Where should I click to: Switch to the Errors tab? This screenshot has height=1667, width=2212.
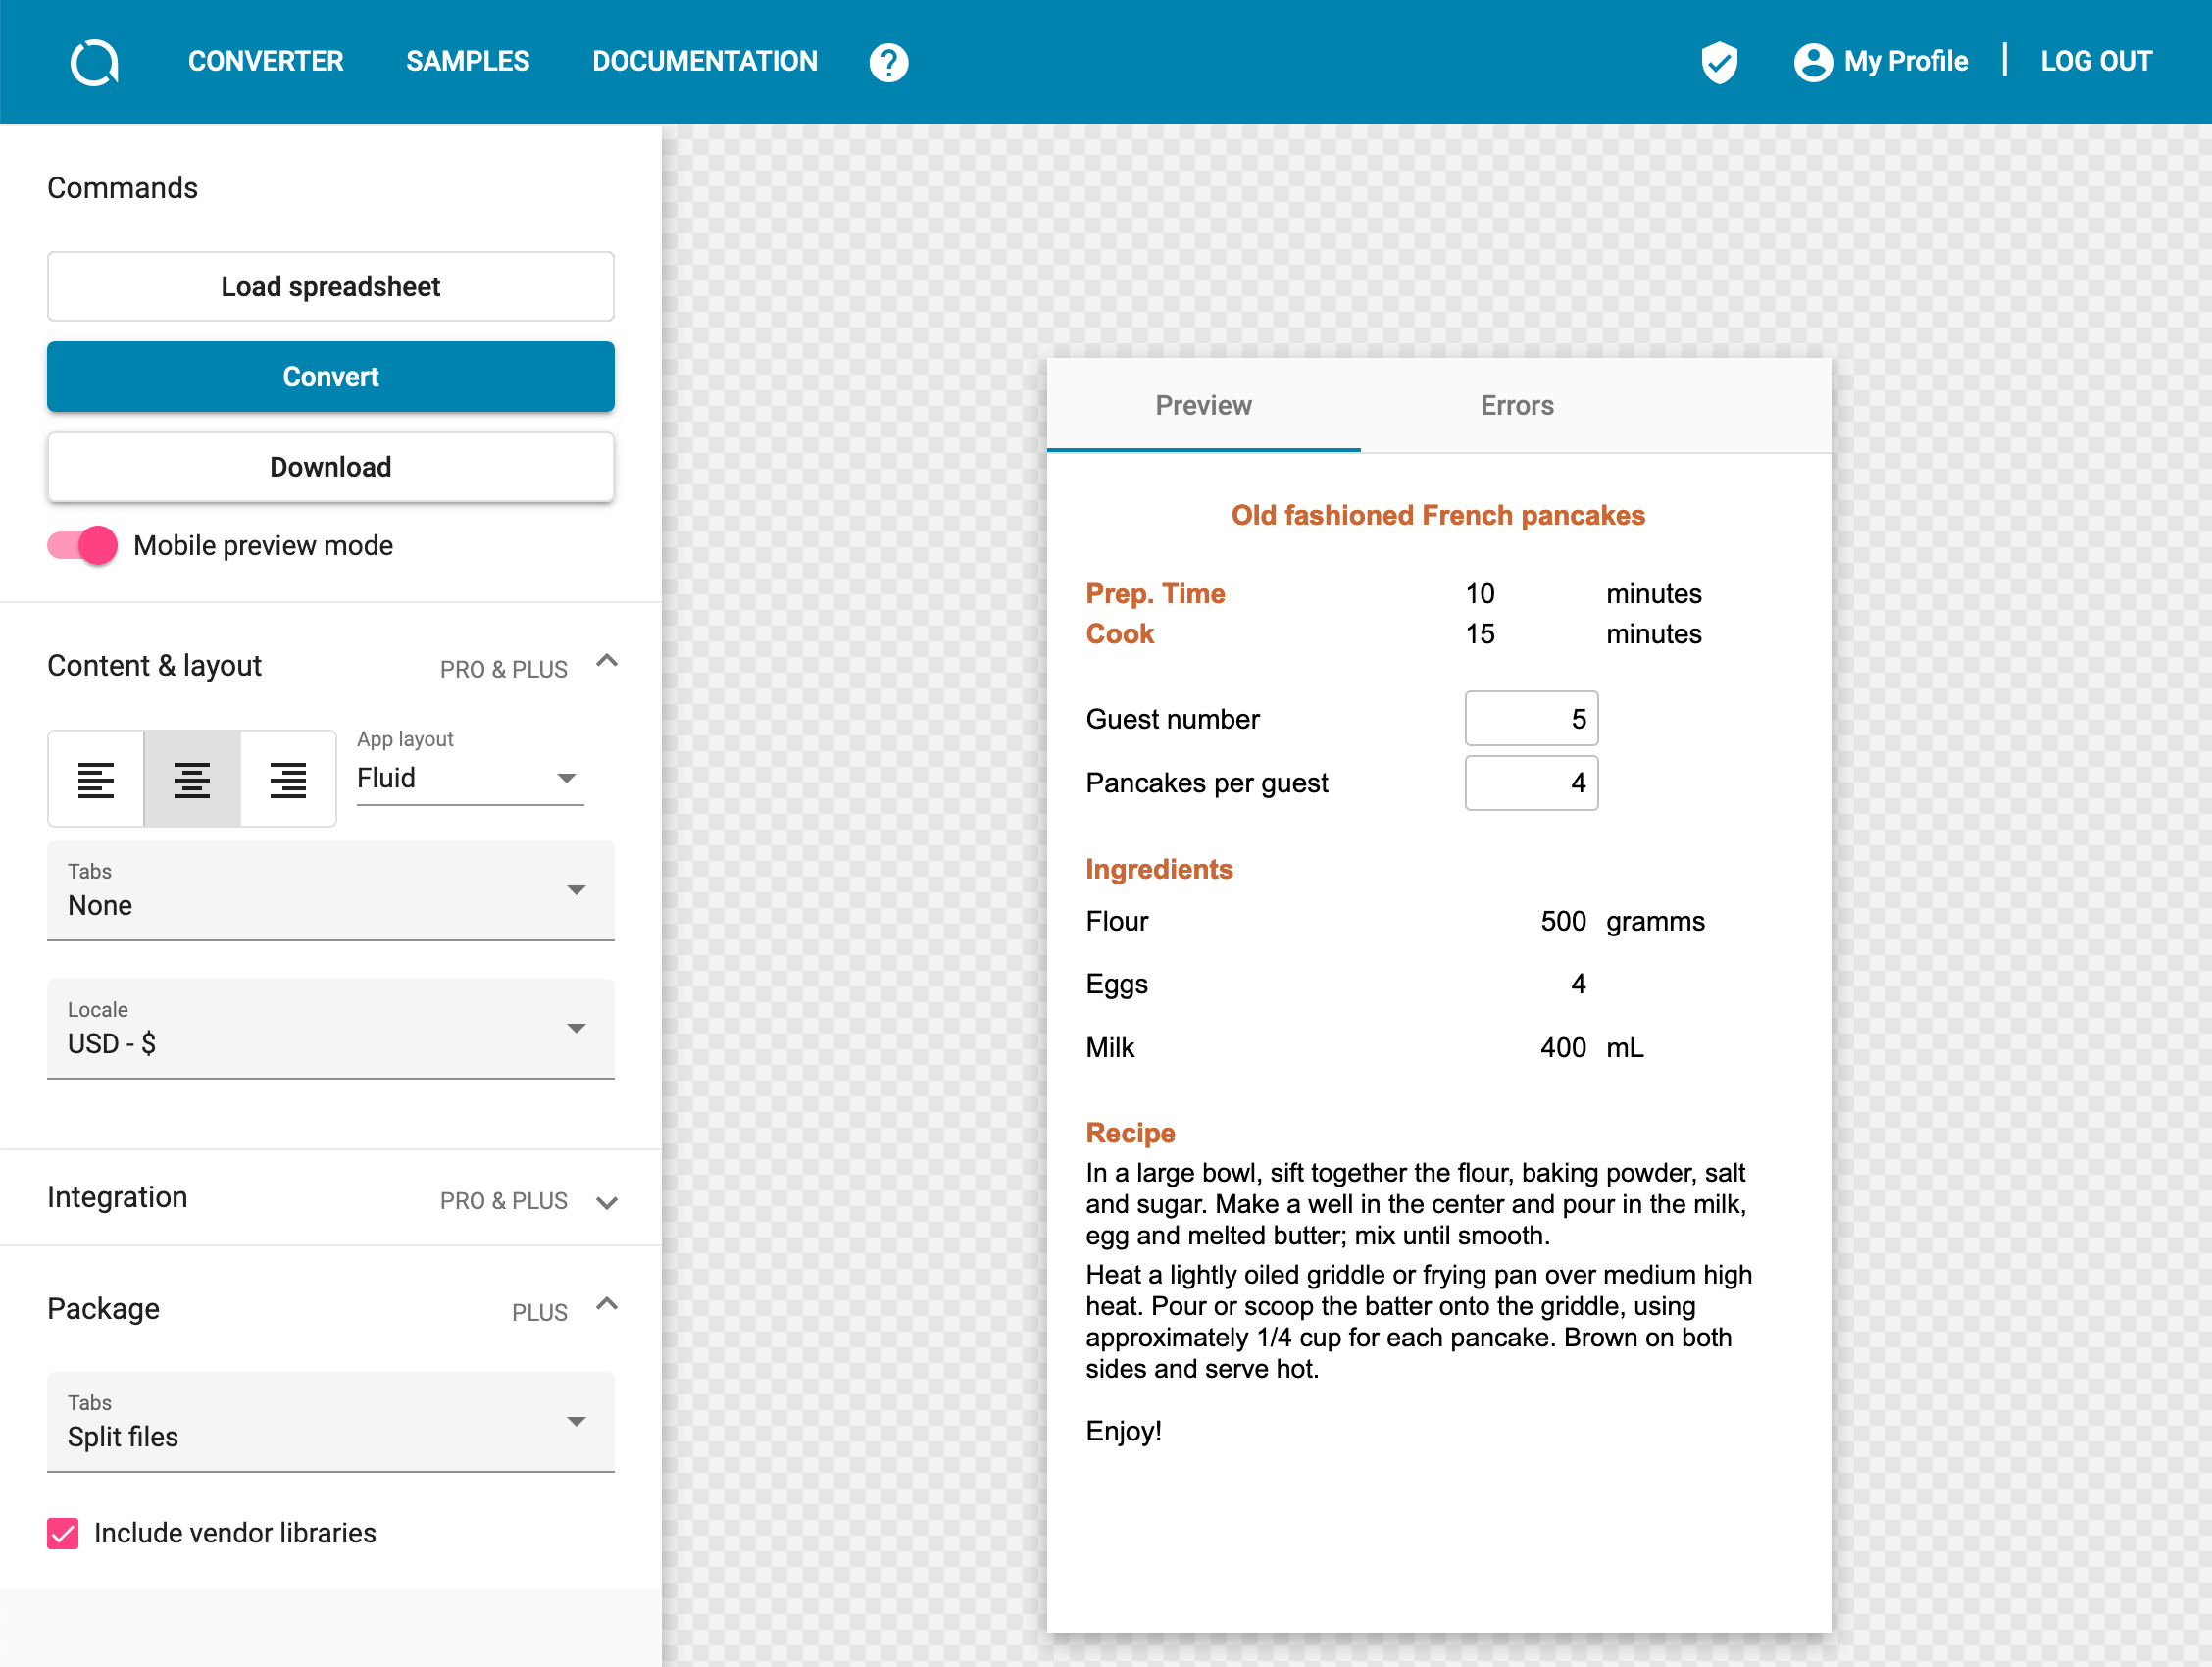tap(1516, 405)
